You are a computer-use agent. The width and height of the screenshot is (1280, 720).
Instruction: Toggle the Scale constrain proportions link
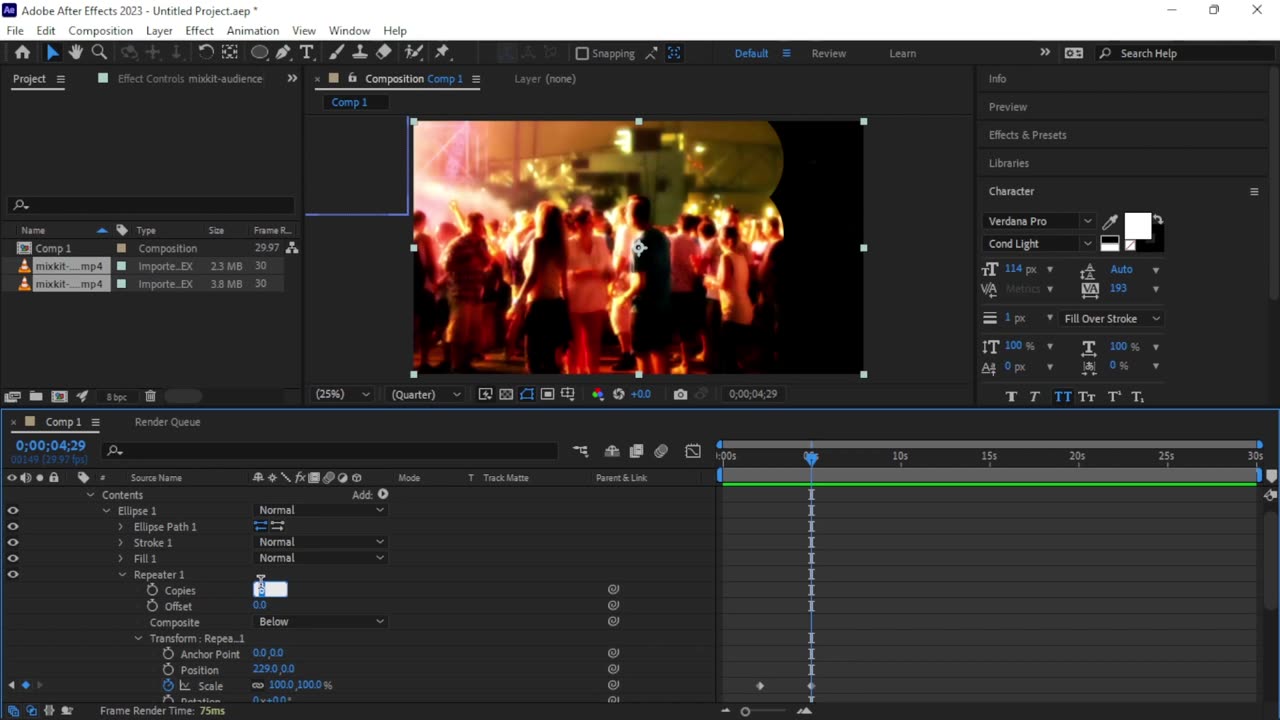point(258,686)
